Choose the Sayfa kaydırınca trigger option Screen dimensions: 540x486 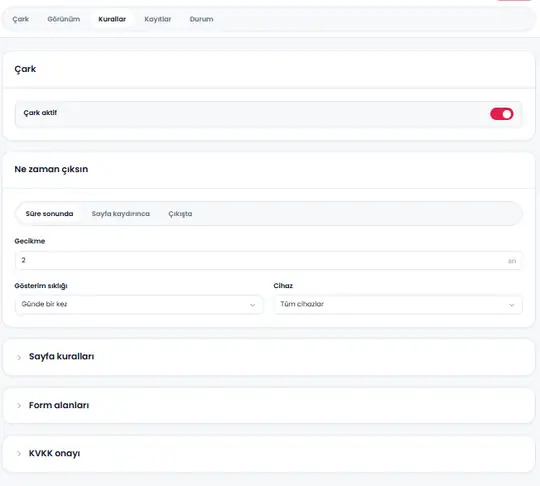click(x=121, y=214)
